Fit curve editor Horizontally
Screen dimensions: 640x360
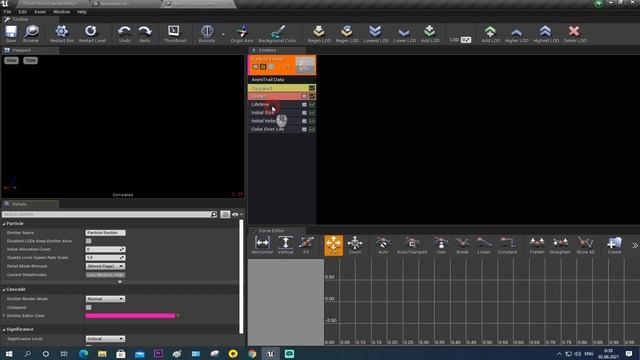click(x=262, y=245)
